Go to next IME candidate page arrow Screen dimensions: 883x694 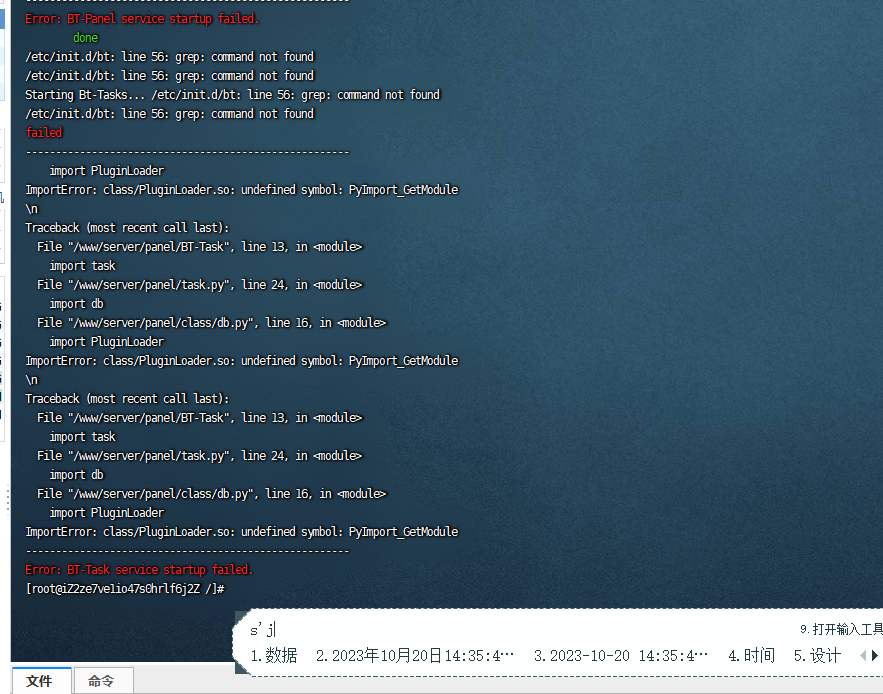coord(875,656)
